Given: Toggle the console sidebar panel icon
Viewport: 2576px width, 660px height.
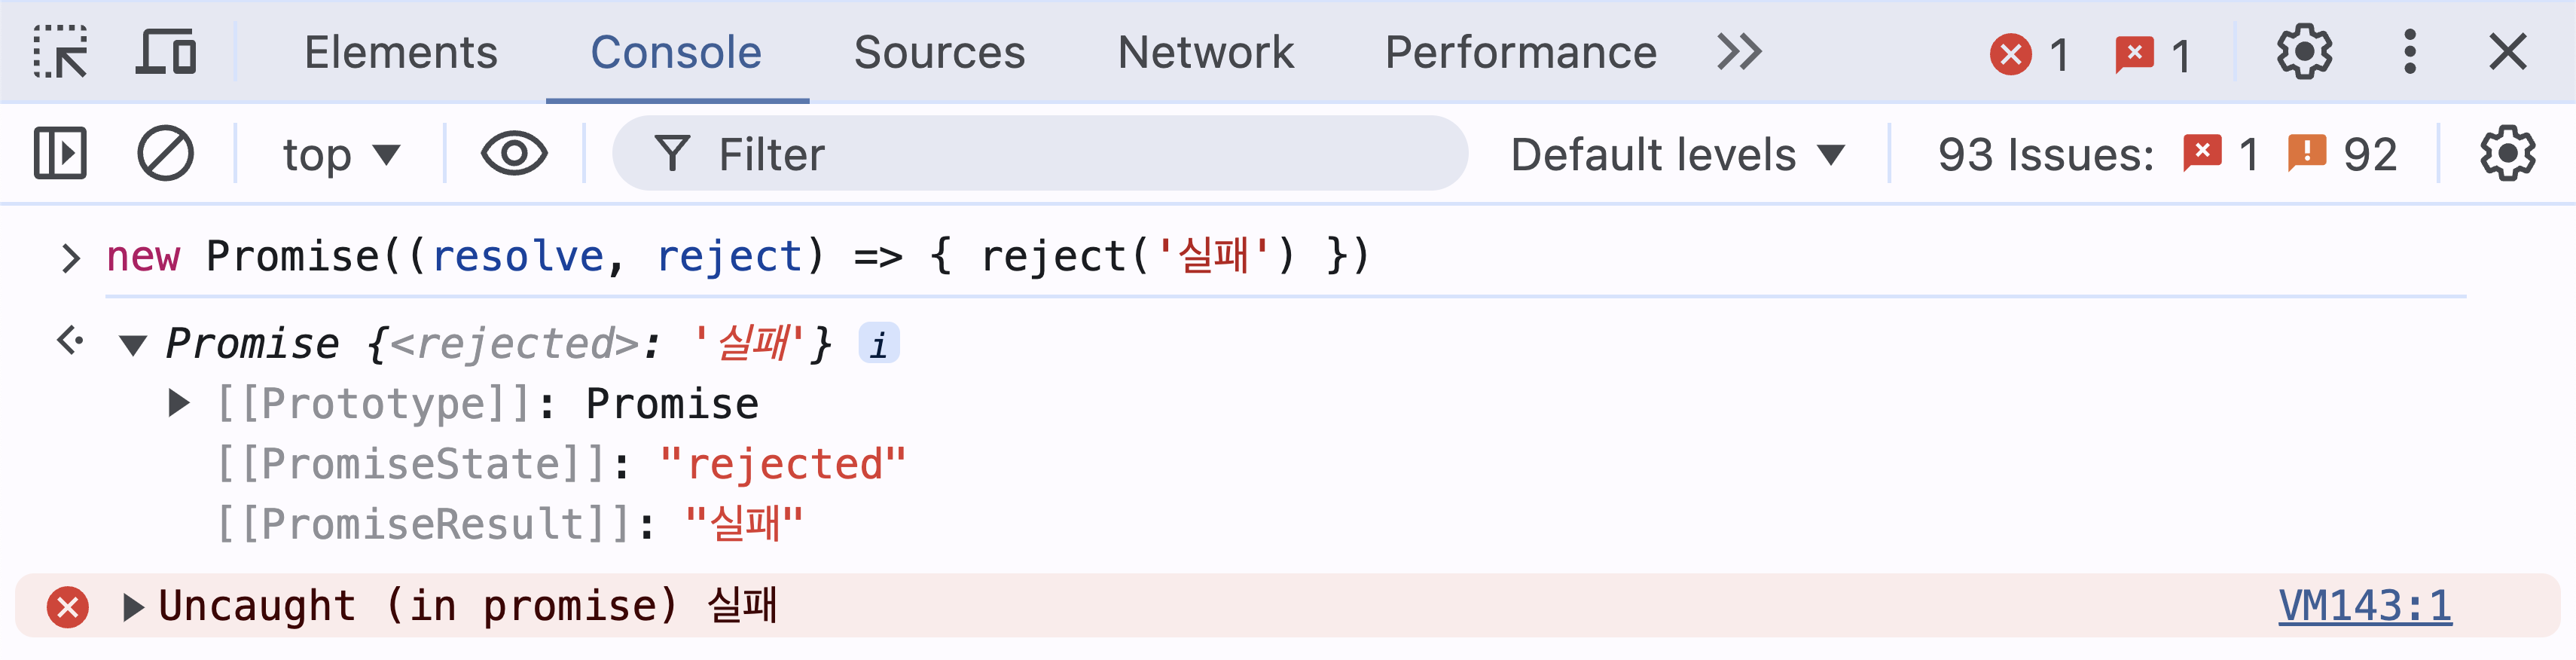Looking at the screenshot, I should tap(60, 154).
